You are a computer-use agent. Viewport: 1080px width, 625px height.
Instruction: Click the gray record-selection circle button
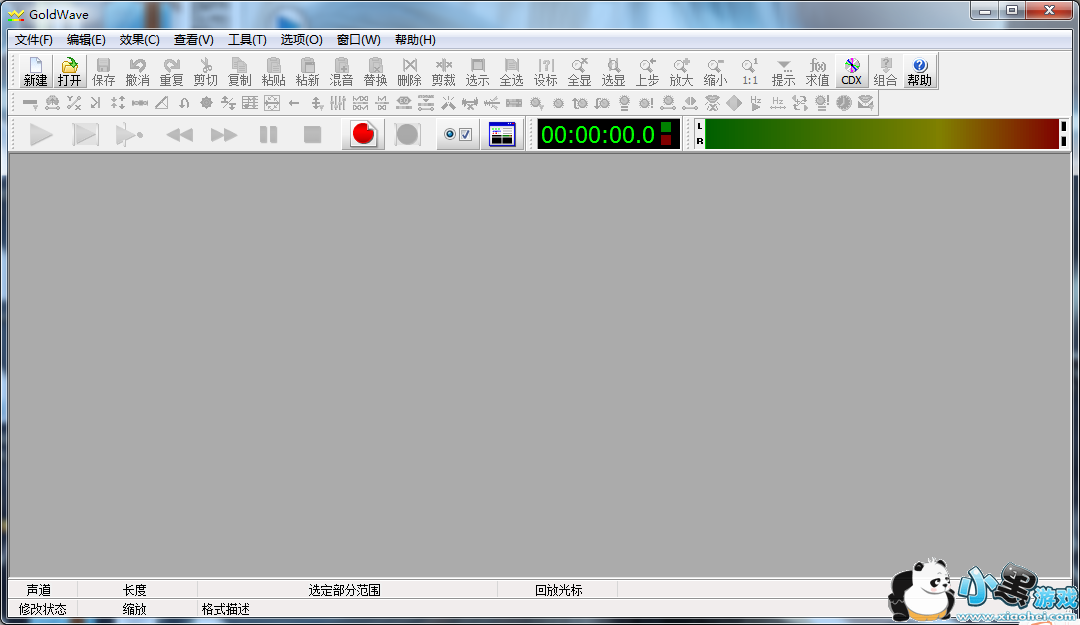point(407,134)
